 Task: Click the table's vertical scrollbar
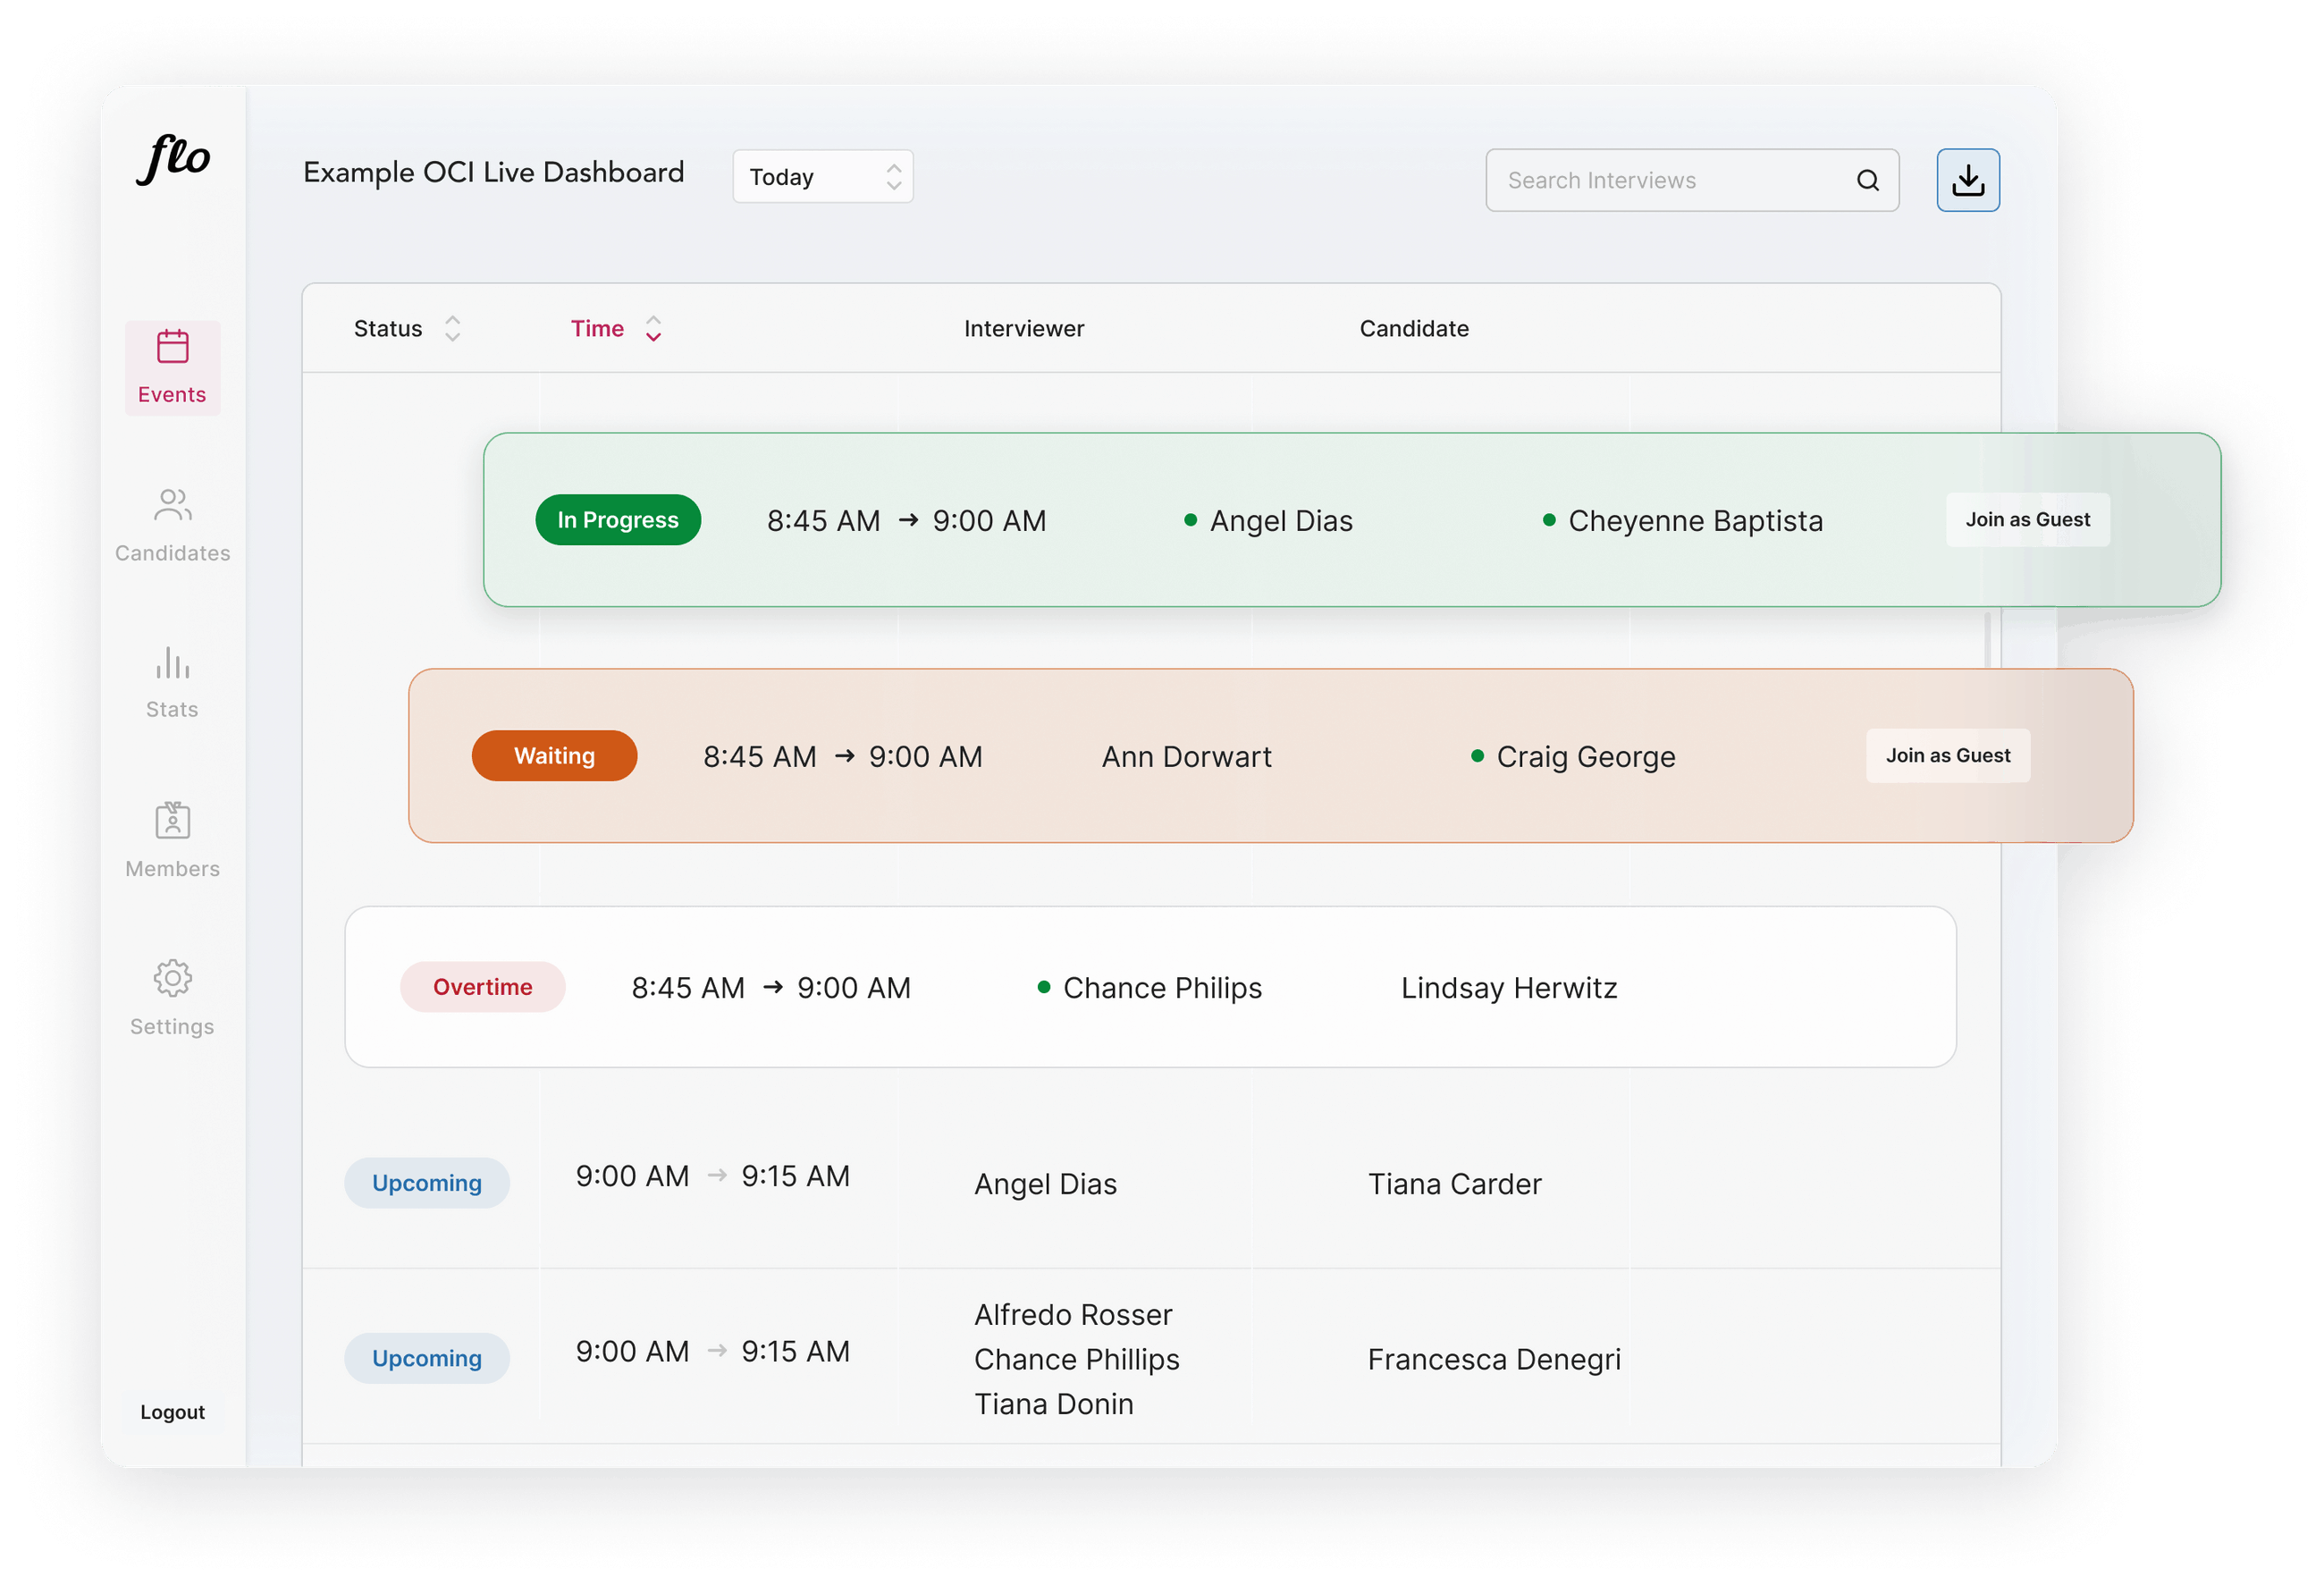(1987, 640)
